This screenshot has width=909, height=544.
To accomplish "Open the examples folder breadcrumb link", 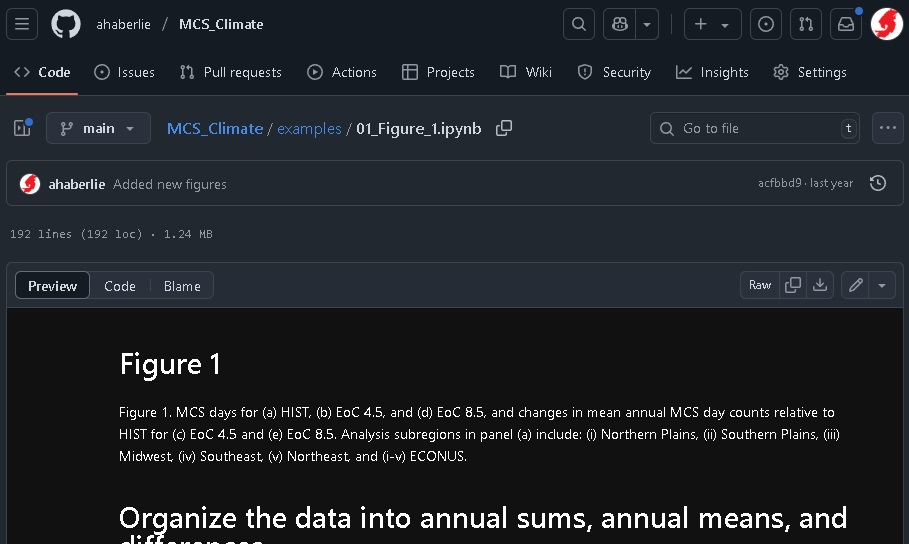I will pyautogui.click(x=309, y=128).
